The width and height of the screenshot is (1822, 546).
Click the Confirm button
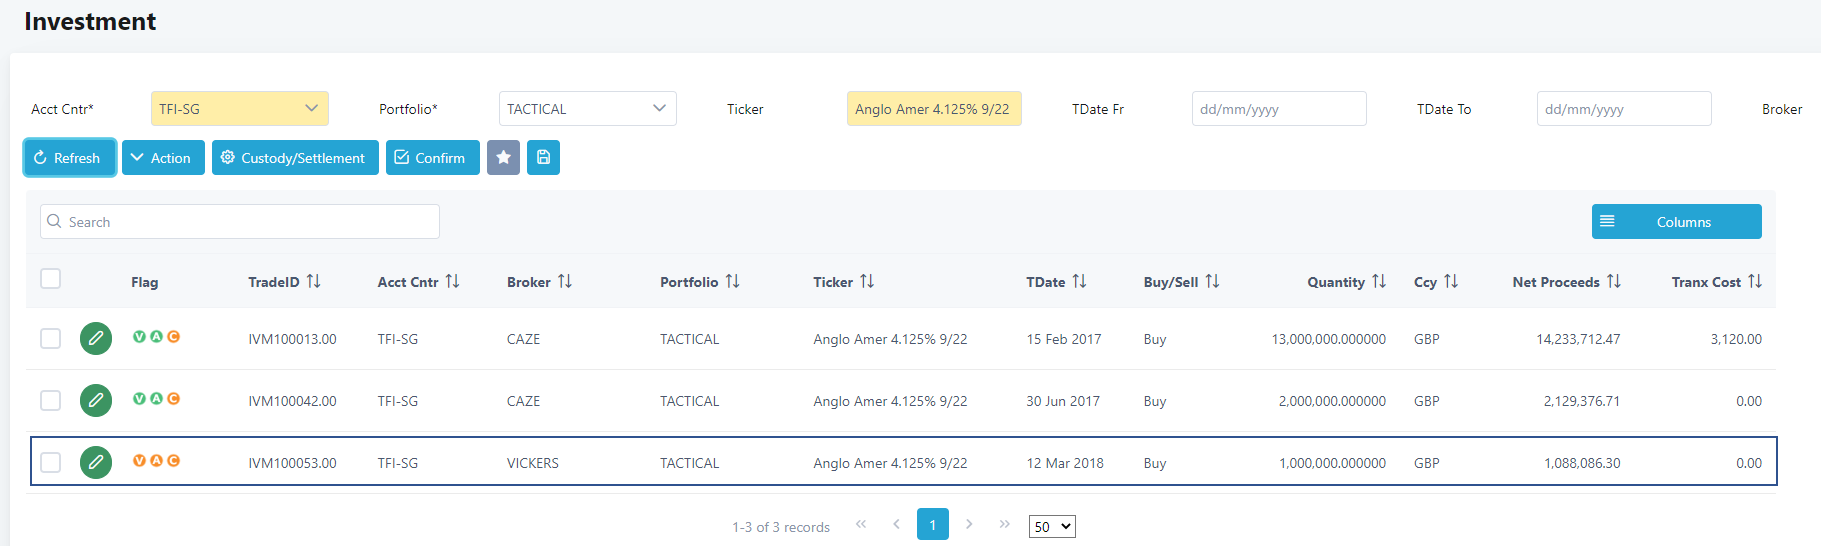[433, 158]
